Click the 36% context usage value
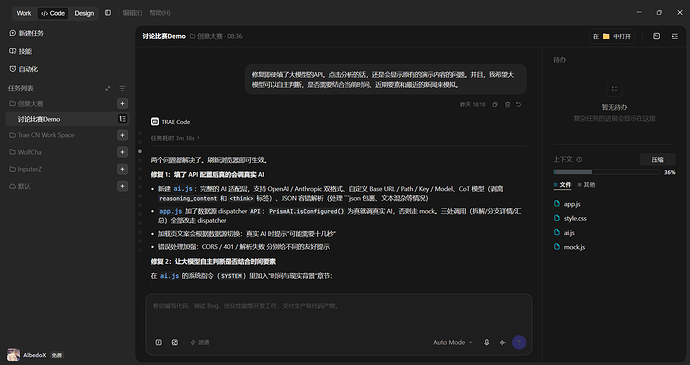690x365 pixels. (669, 172)
